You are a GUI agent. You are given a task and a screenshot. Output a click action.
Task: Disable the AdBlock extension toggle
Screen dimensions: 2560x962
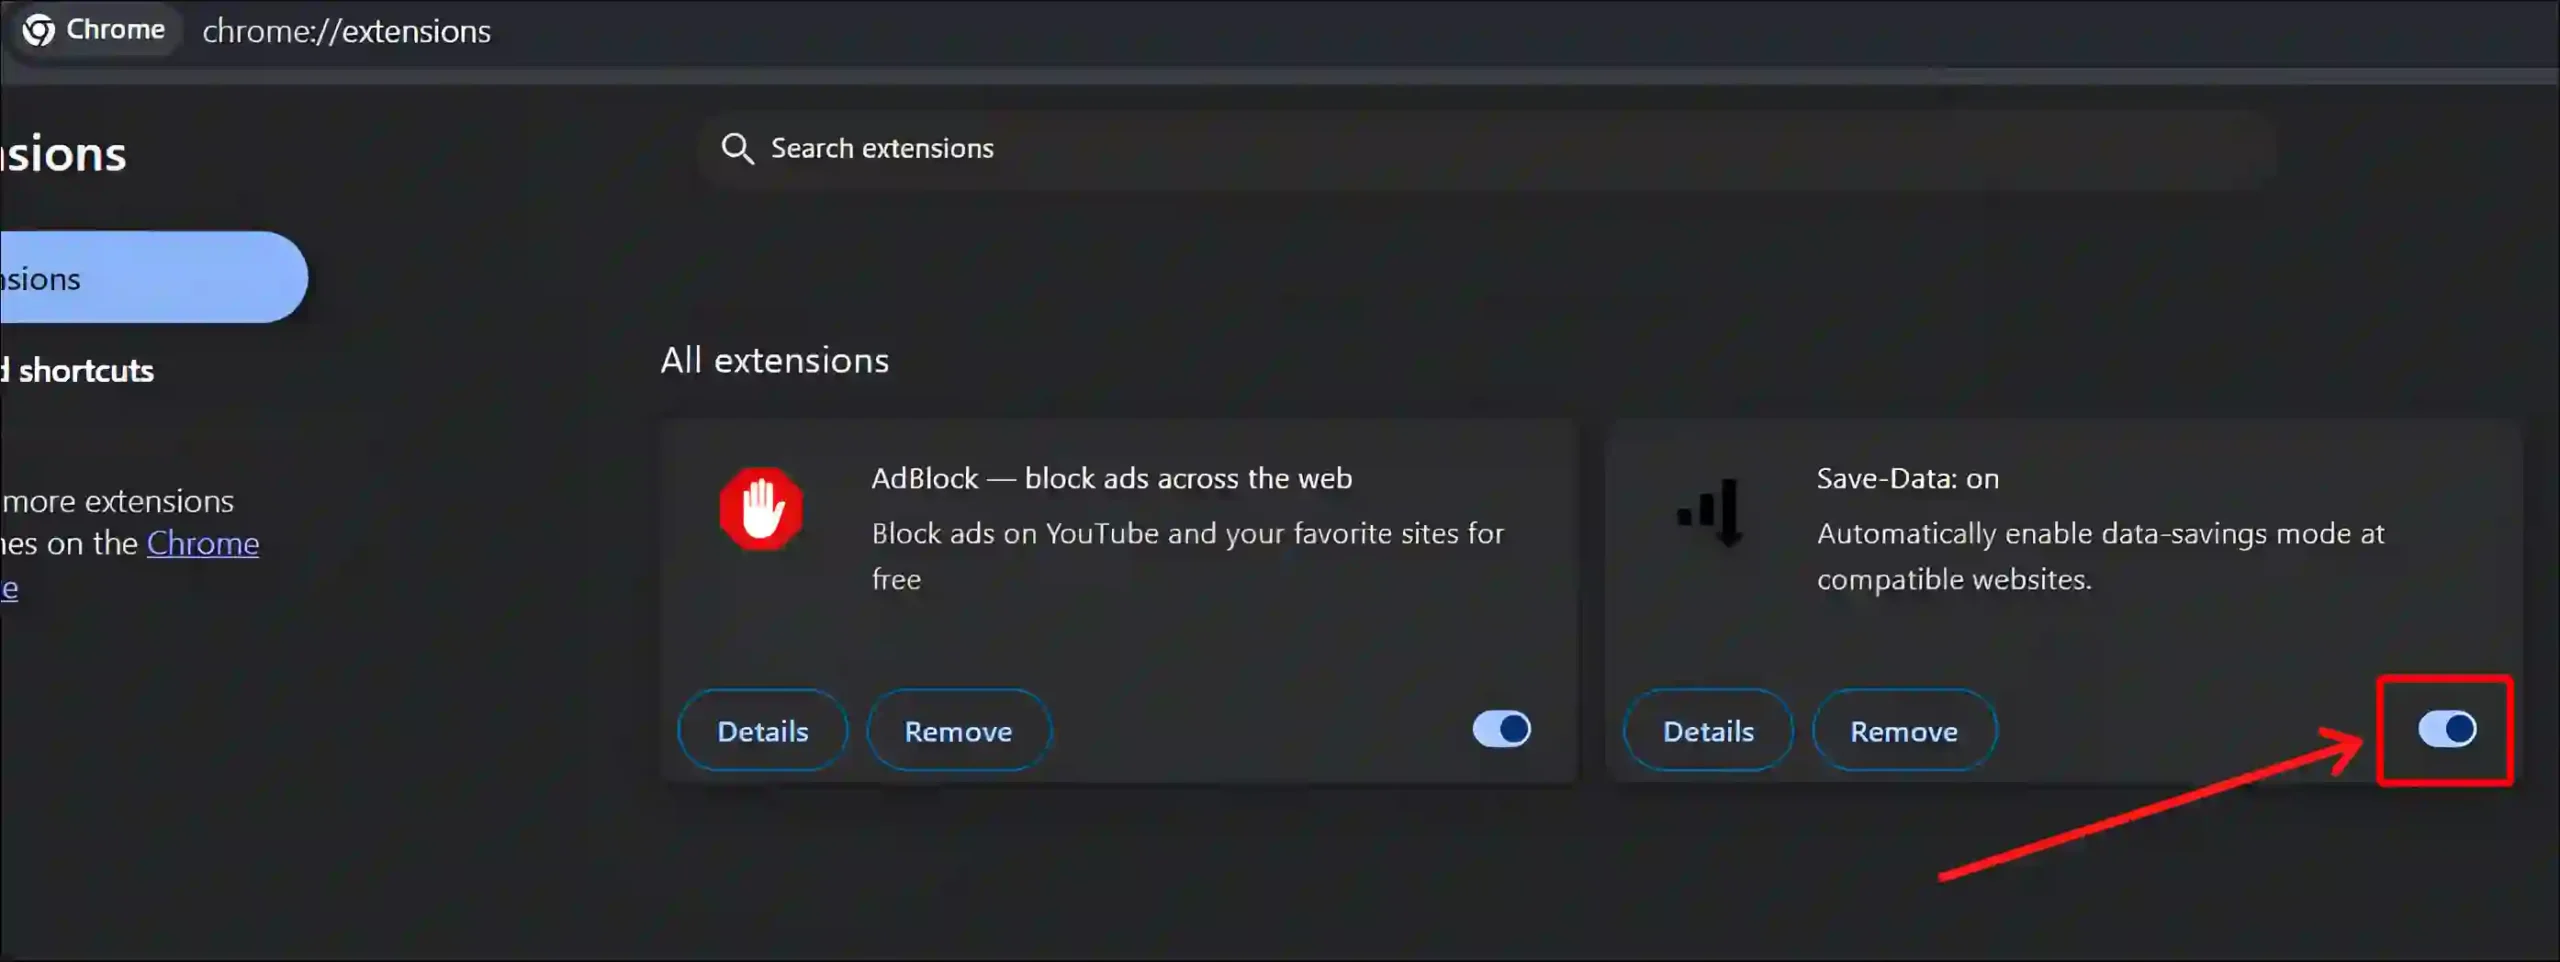tap(1501, 729)
